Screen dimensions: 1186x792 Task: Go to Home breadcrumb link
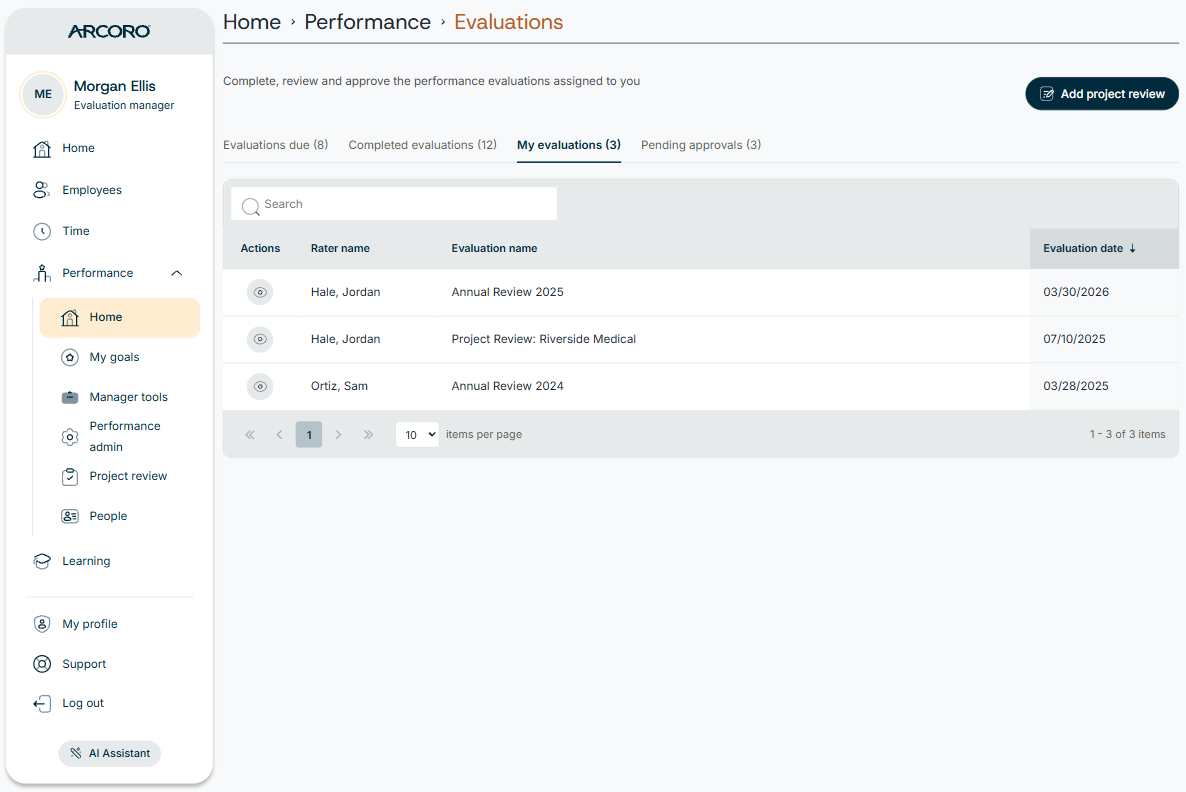[252, 22]
